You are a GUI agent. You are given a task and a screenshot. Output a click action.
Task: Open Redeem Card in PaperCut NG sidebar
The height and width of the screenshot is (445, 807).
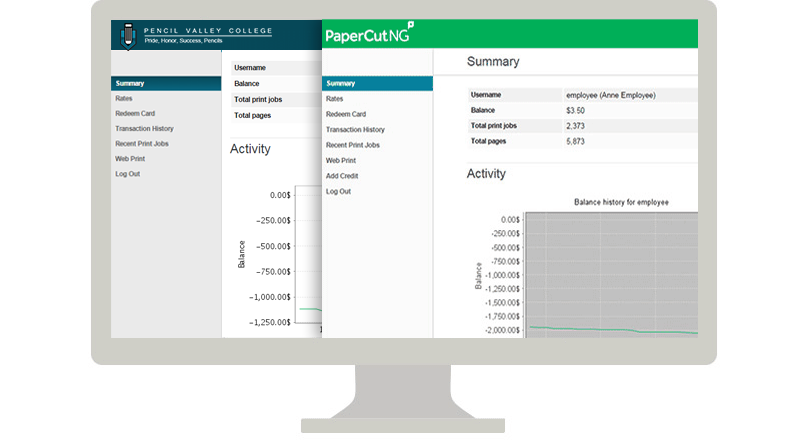click(x=346, y=114)
